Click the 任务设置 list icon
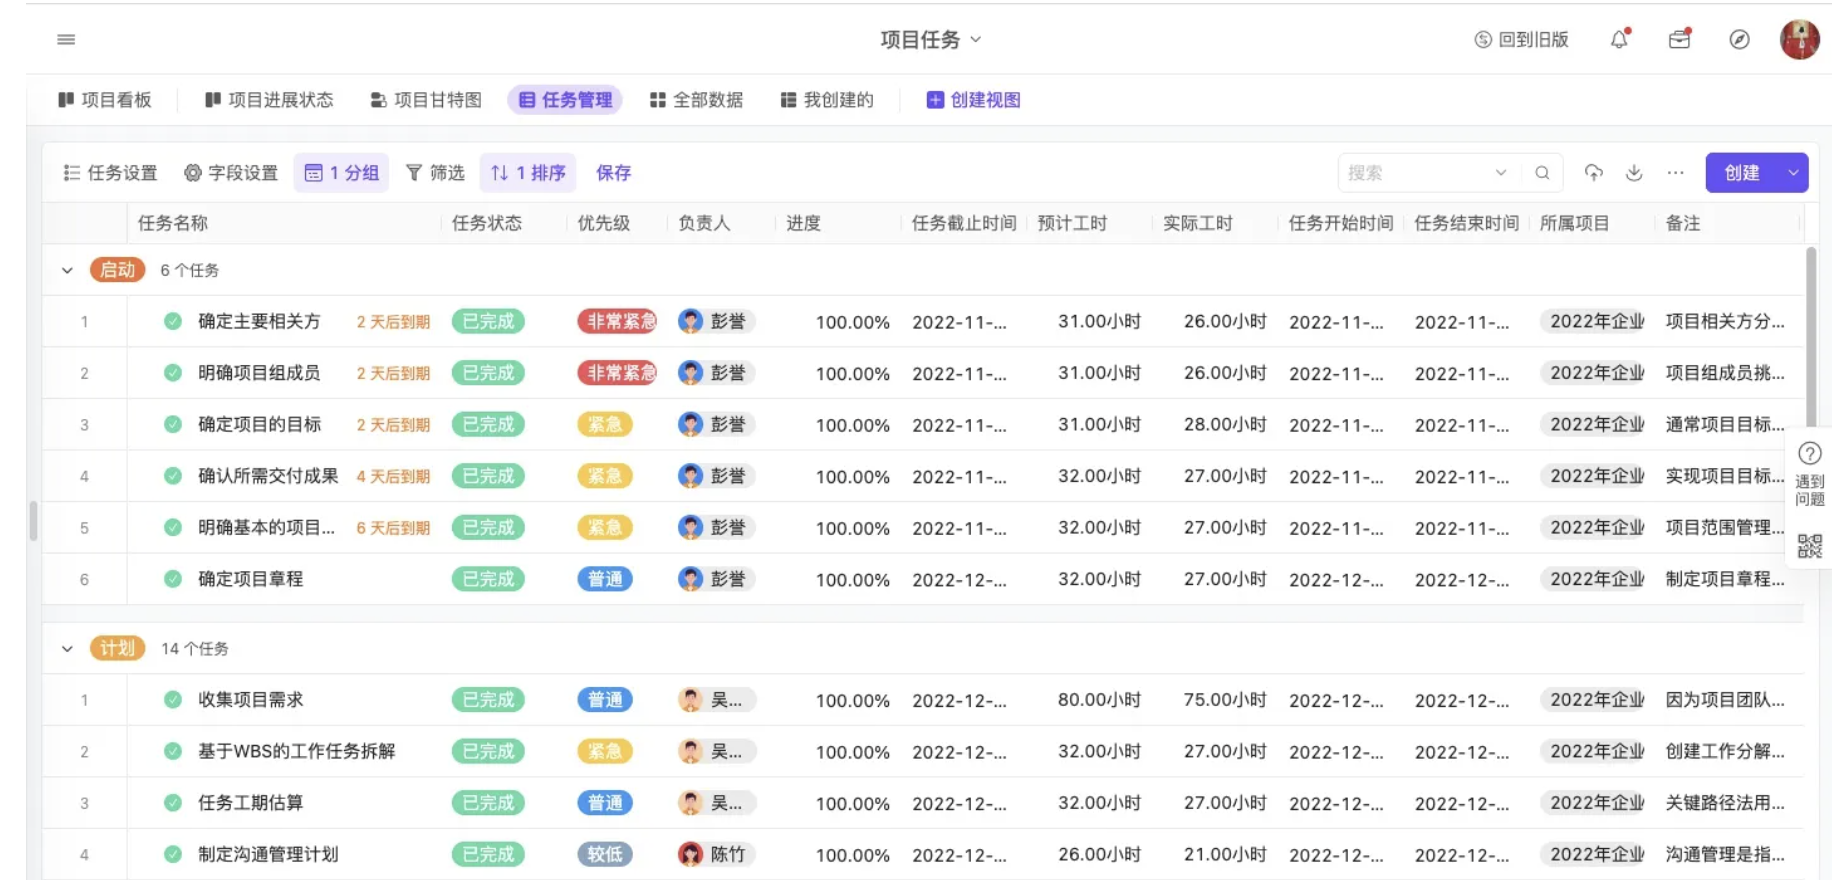This screenshot has width=1832, height=880. [72, 173]
